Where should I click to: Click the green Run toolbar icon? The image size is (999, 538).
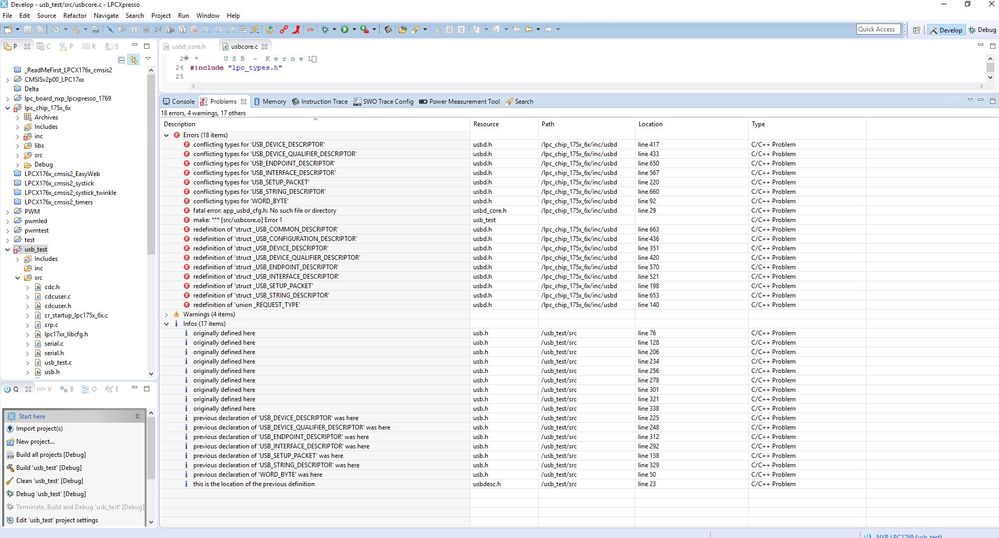[345, 29]
